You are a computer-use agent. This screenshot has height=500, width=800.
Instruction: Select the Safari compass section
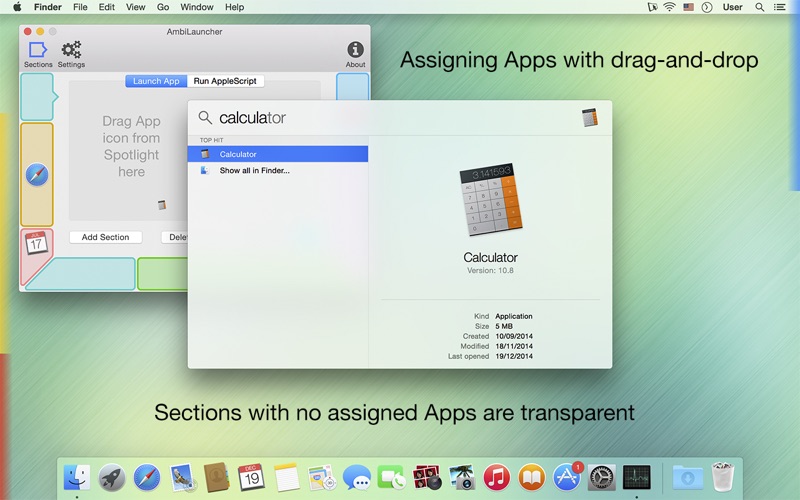click(37, 175)
